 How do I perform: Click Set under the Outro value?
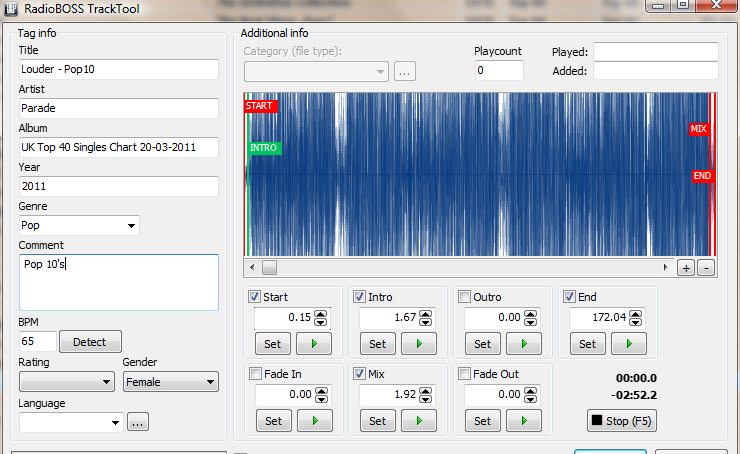(x=482, y=344)
